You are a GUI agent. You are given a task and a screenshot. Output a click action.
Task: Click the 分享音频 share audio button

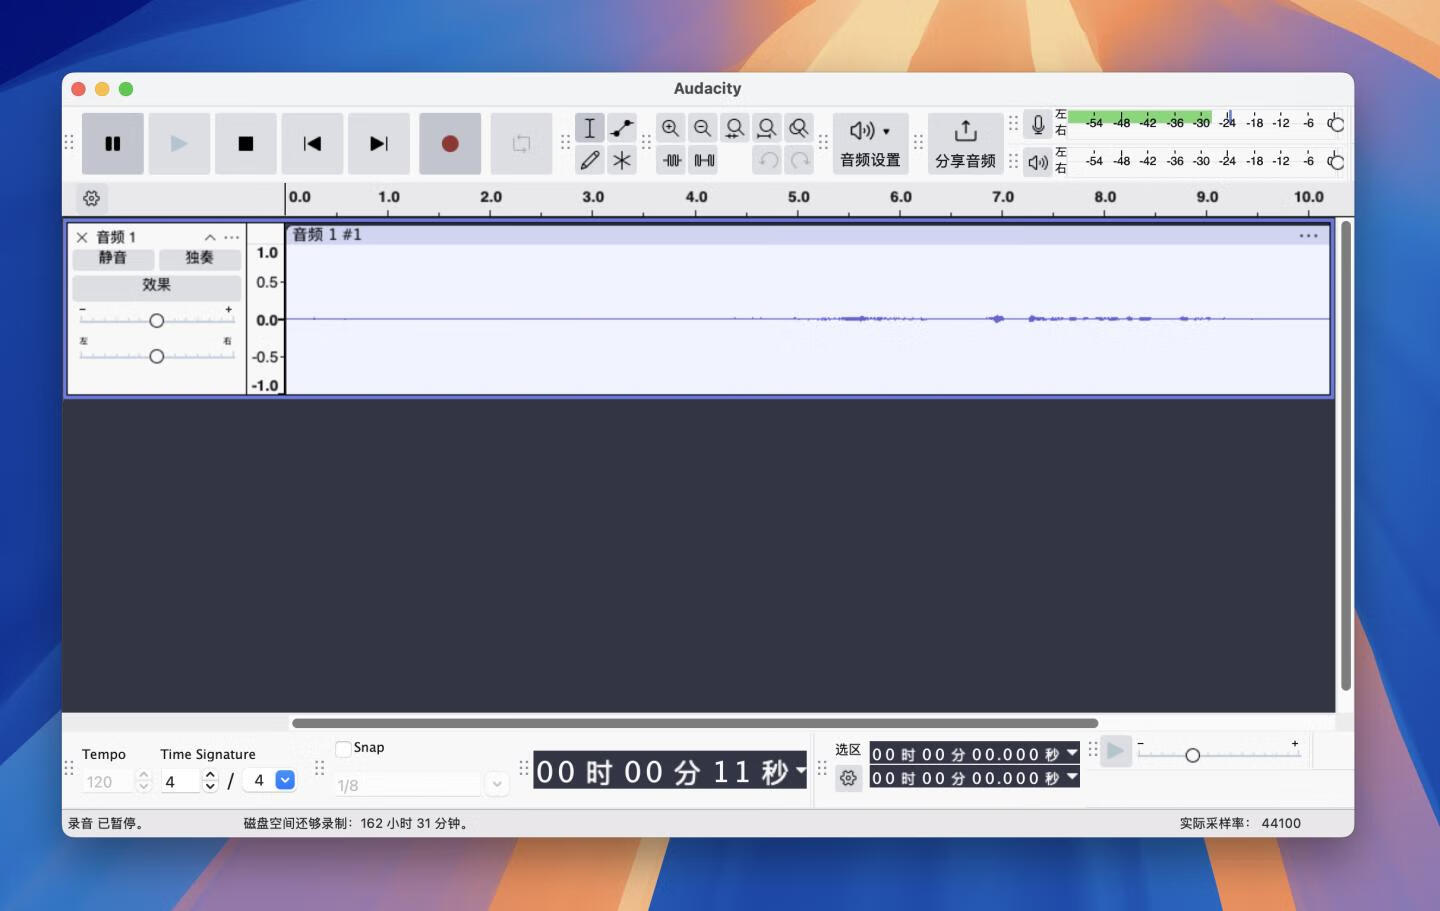point(965,144)
